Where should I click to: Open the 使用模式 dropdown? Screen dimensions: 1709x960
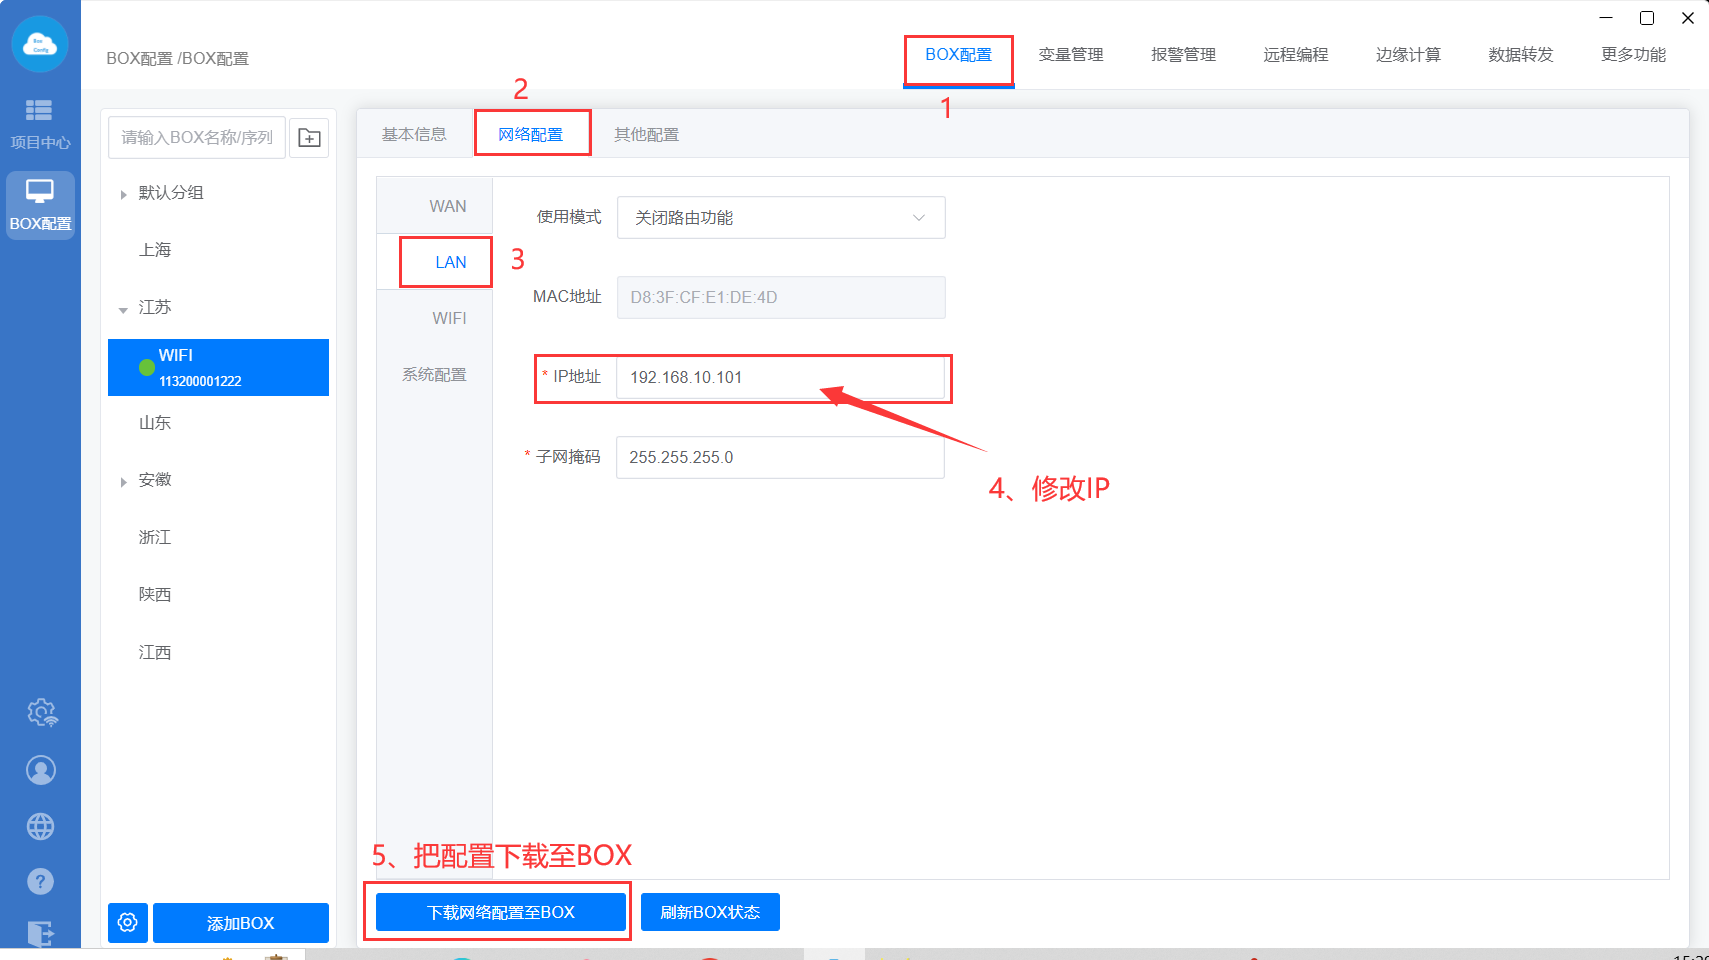[x=780, y=218]
